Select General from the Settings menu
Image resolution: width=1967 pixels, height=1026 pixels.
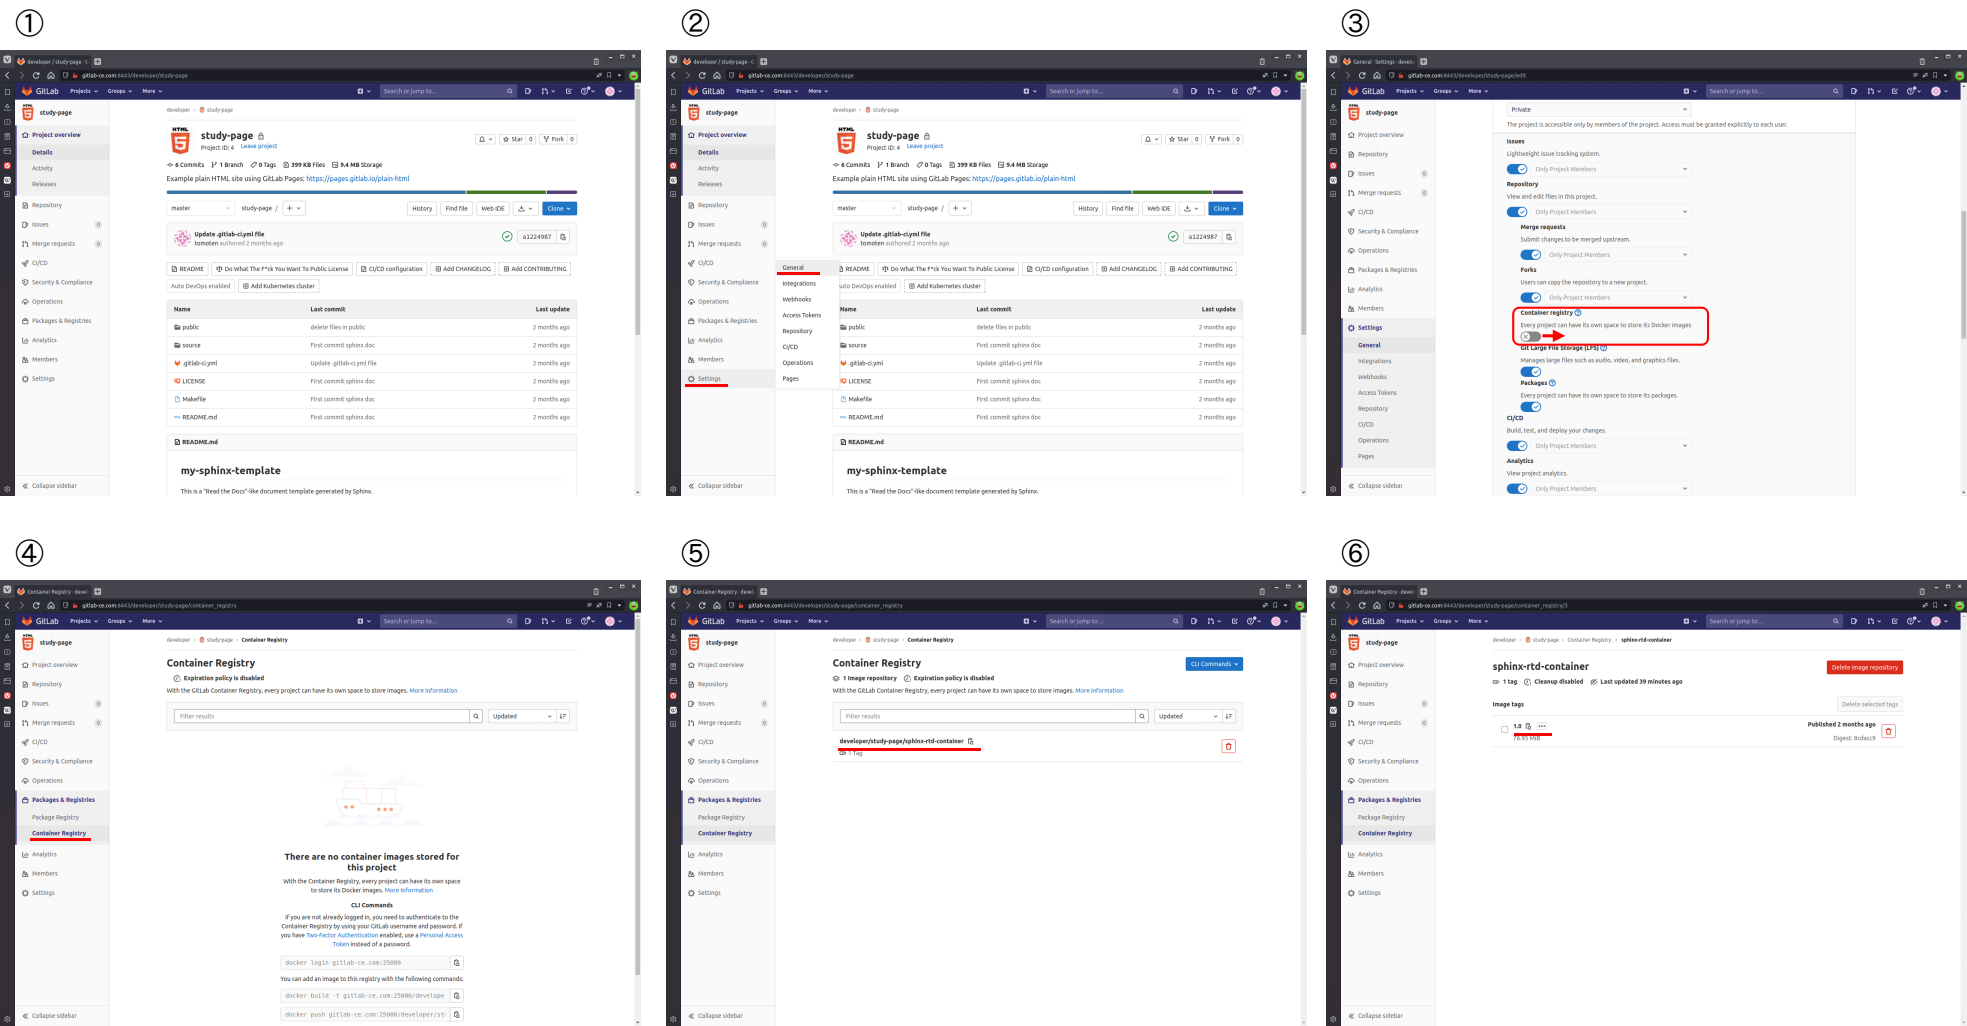794,268
